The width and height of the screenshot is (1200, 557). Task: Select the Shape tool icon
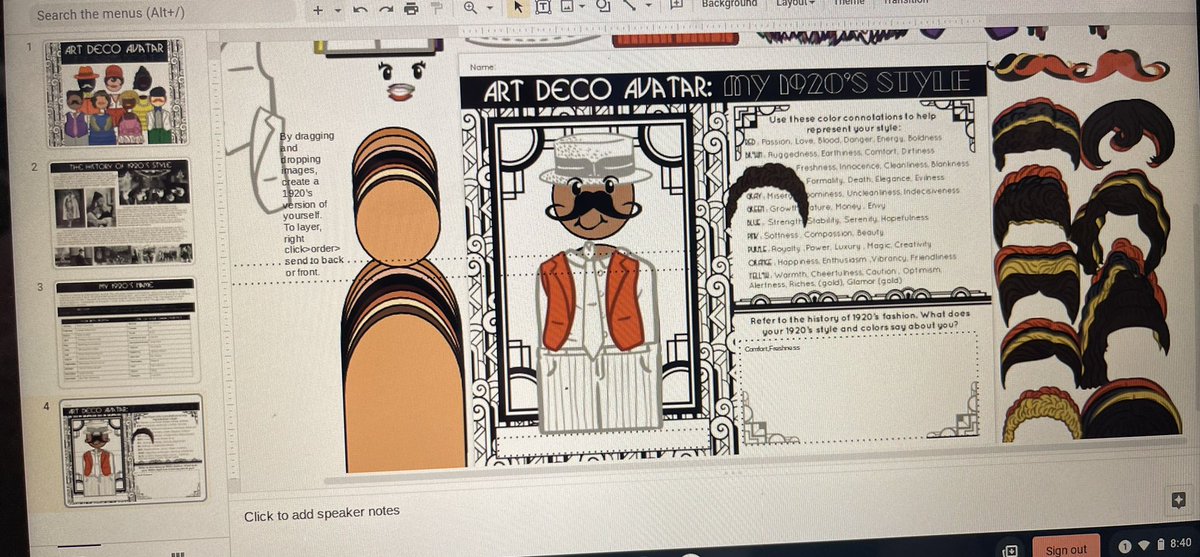tap(603, 5)
